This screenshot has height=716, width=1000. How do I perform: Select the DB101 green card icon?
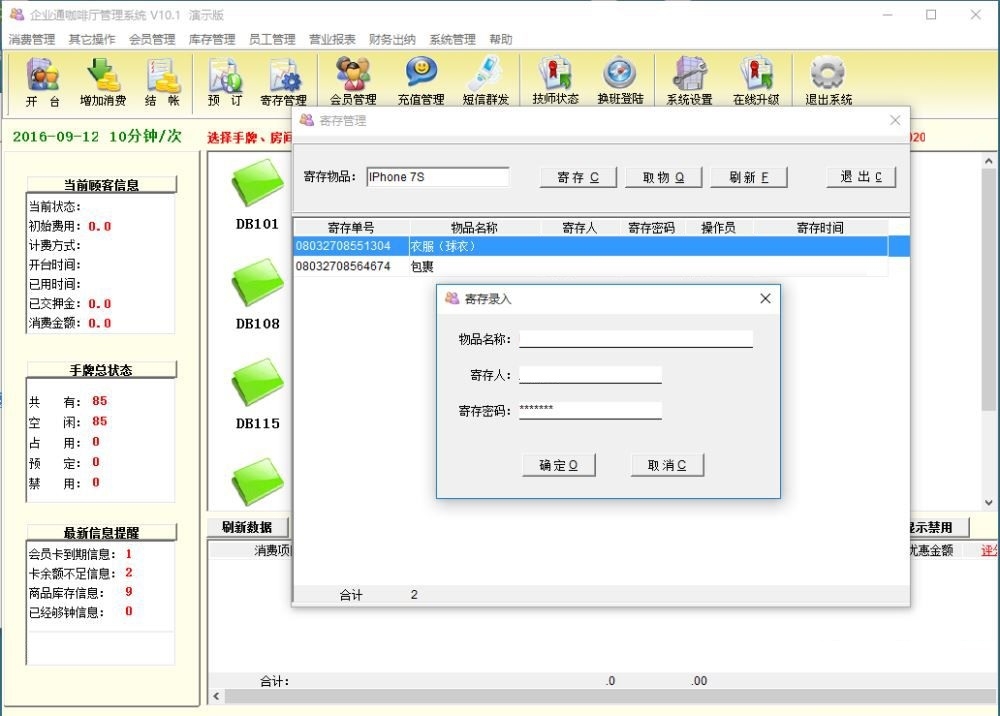coord(257,185)
